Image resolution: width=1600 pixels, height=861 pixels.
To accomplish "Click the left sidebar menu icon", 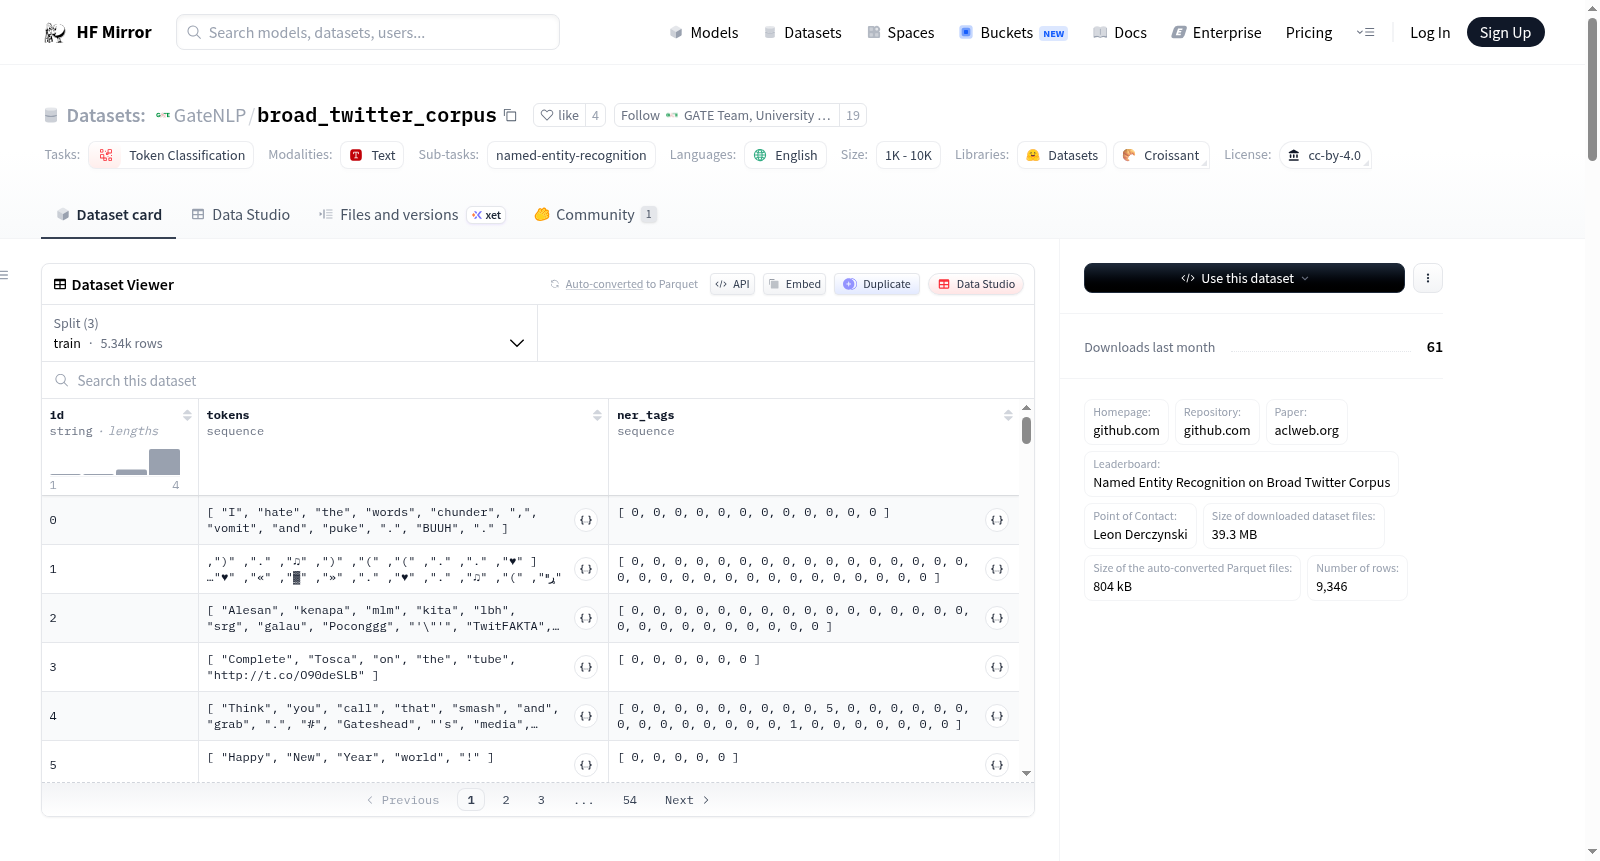I will click(x=4, y=275).
